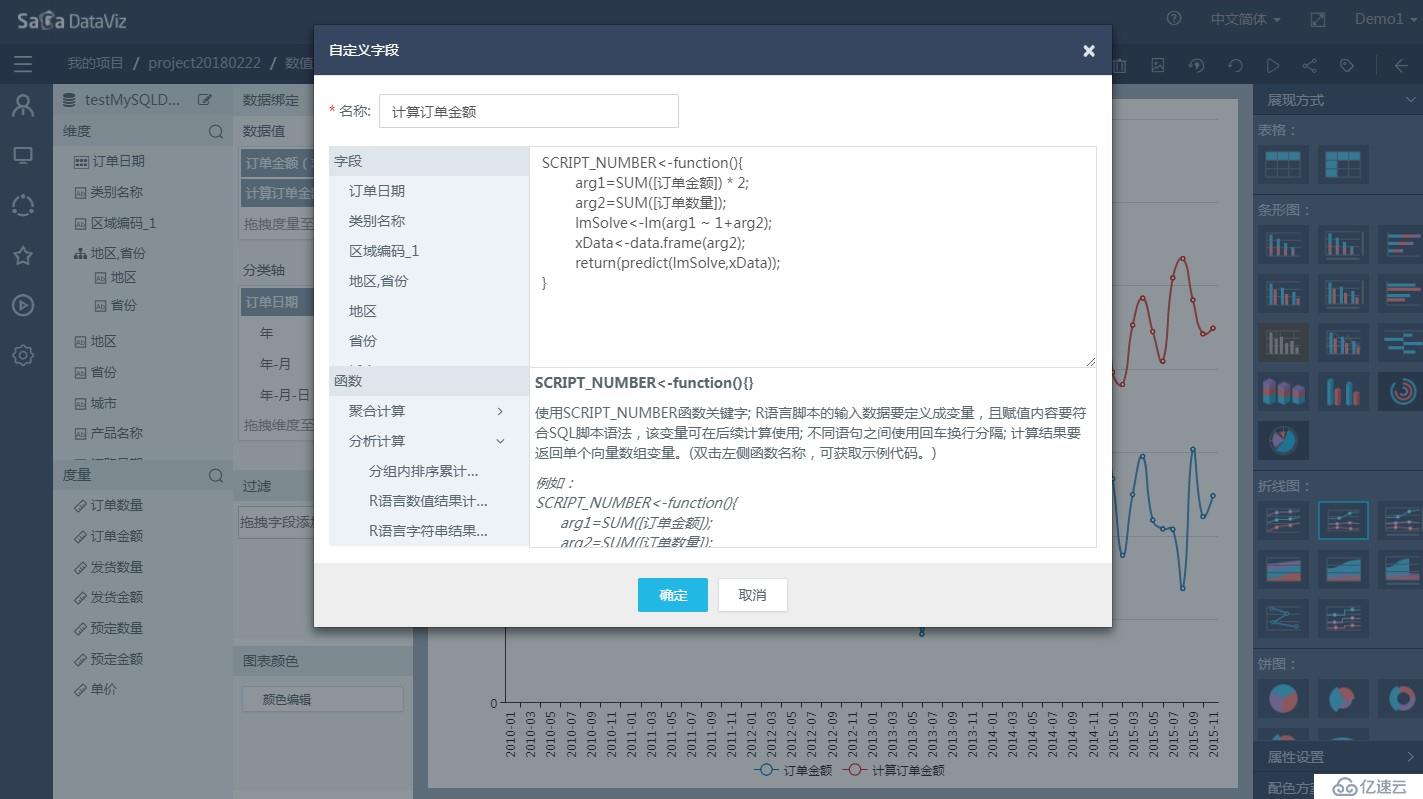Image resolution: width=1423 pixels, height=799 pixels.
Task: Select 订单数量 measure
Action: 117,505
